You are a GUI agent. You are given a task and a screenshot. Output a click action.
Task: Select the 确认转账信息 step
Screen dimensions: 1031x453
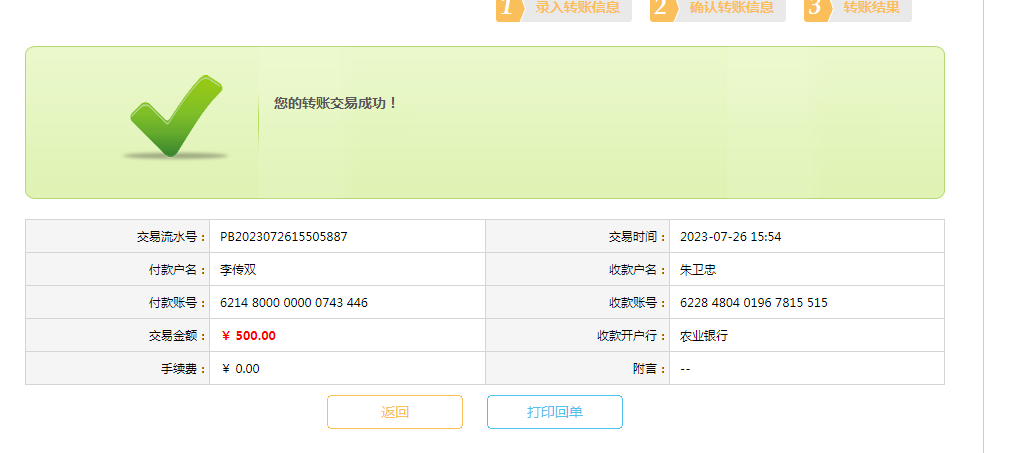coord(731,8)
